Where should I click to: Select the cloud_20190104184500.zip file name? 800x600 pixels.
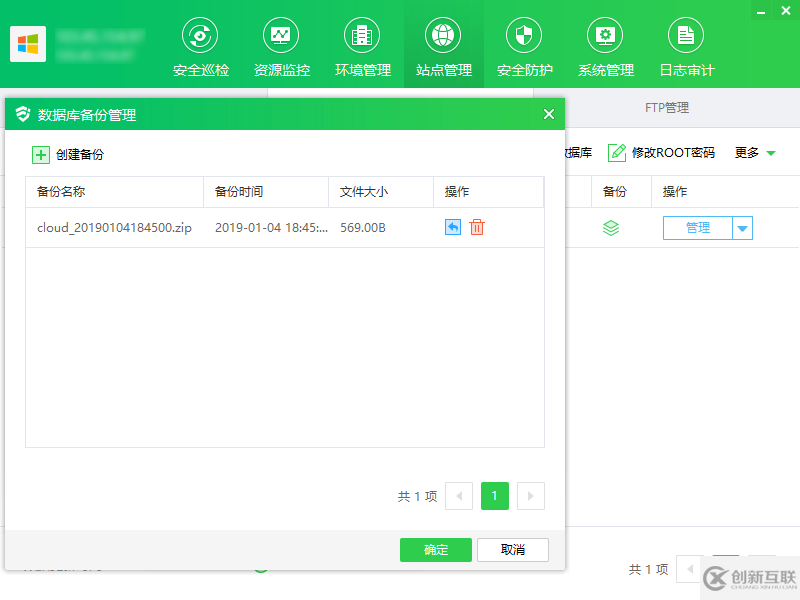click(x=114, y=228)
